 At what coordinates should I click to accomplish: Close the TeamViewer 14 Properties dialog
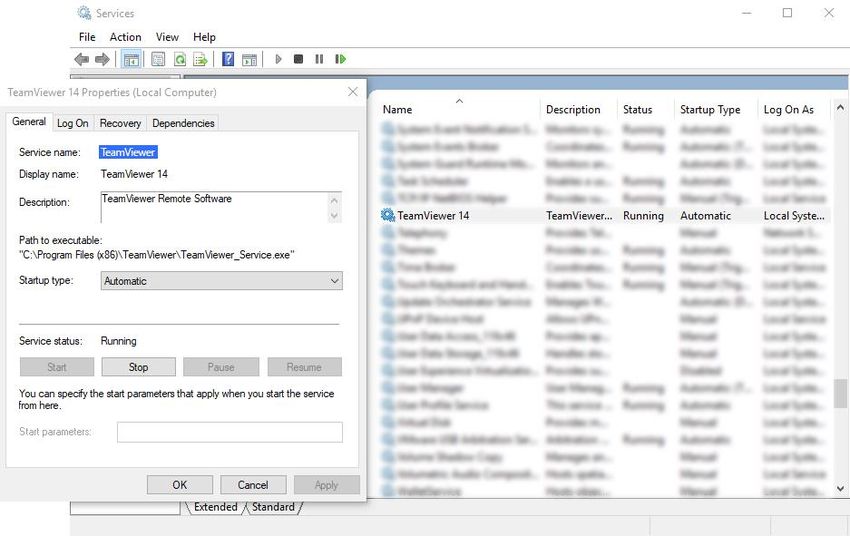[x=353, y=92]
